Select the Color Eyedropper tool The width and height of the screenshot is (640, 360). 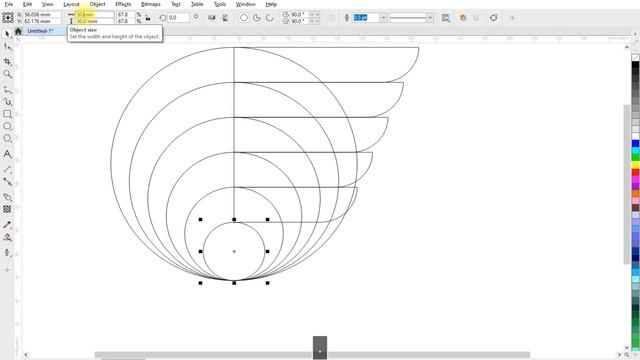tap(7, 224)
